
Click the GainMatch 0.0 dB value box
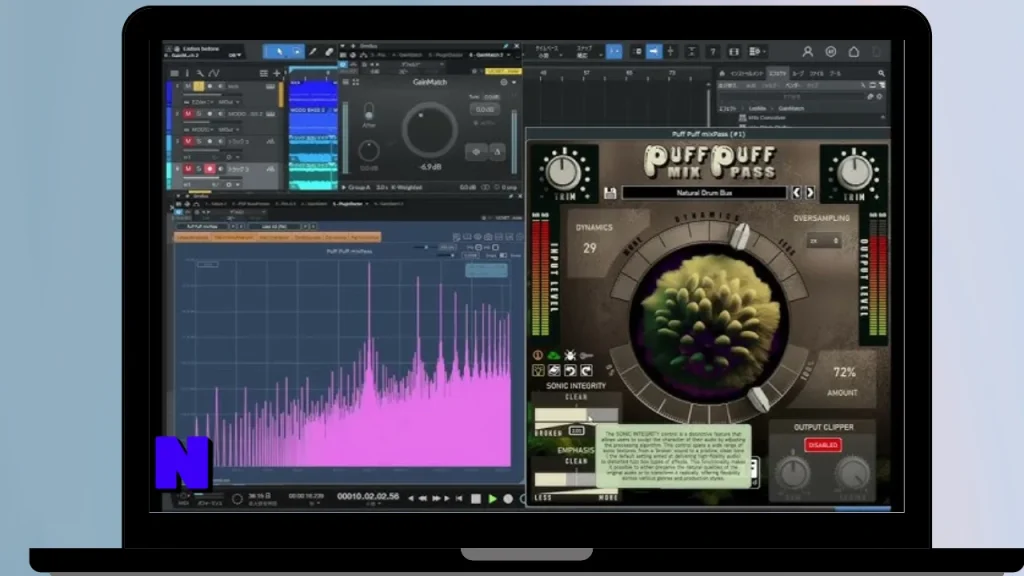(485, 110)
